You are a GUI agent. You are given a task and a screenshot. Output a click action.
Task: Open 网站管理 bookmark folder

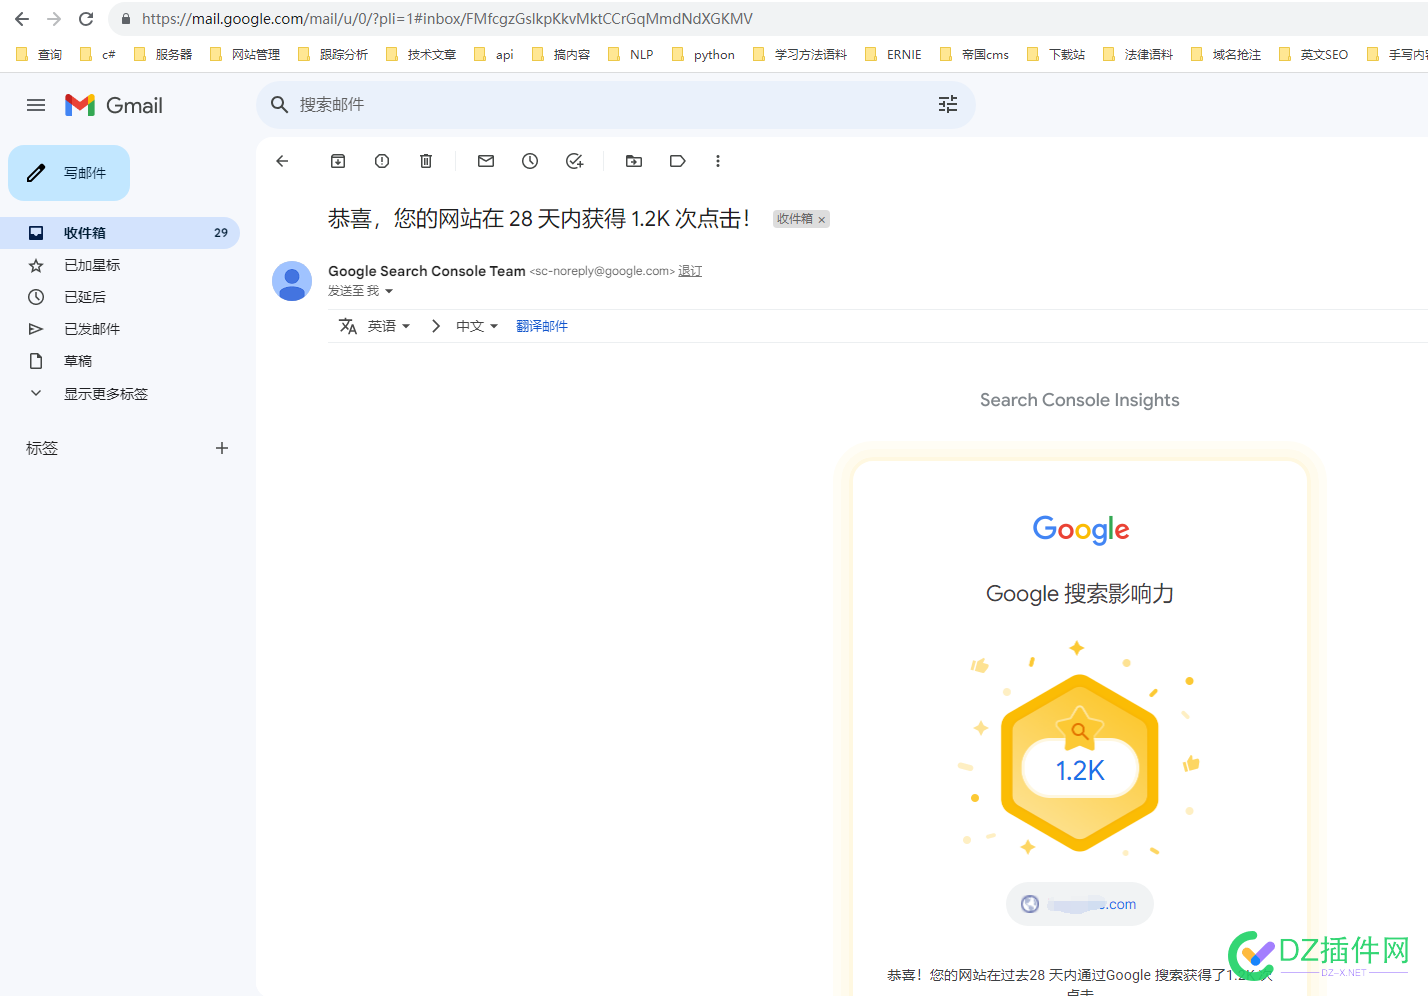click(x=245, y=54)
